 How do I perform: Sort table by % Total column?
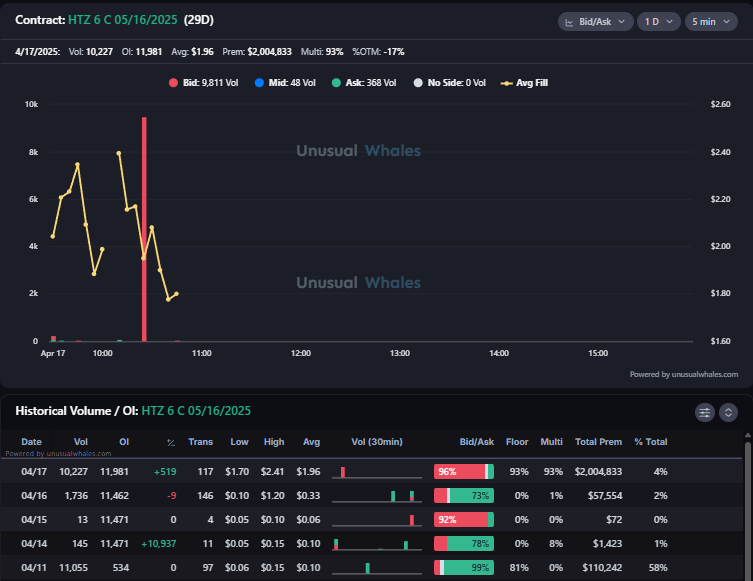(x=651, y=442)
